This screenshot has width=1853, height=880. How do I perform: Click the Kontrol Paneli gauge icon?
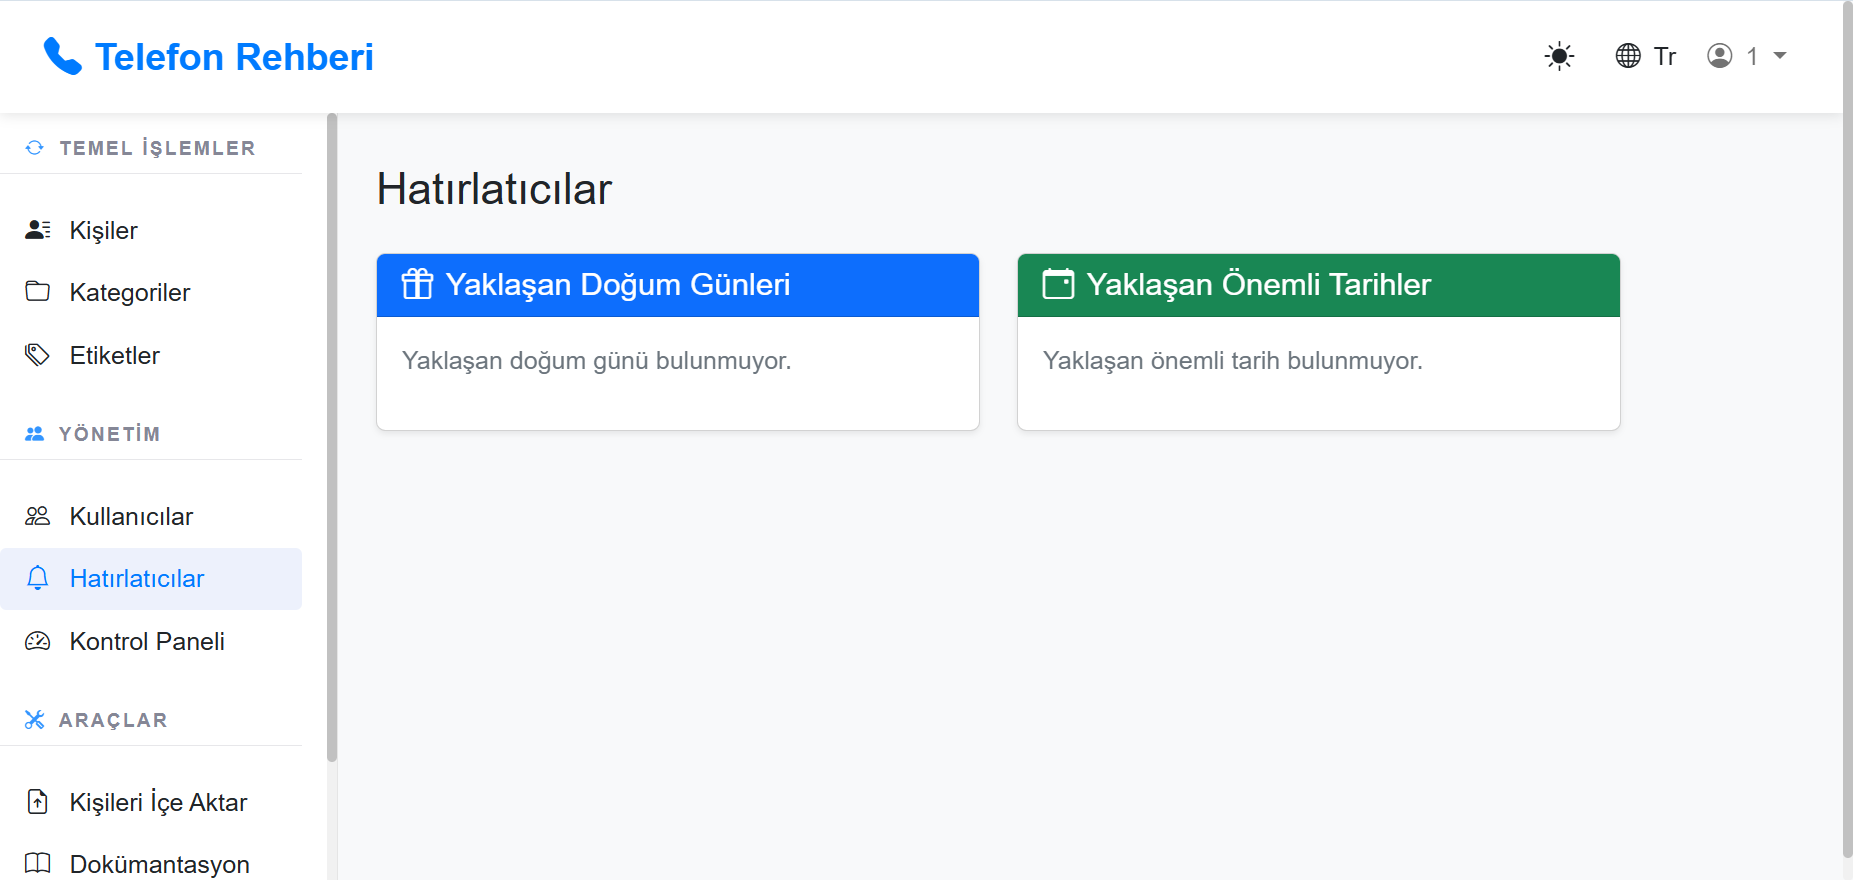pos(37,641)
